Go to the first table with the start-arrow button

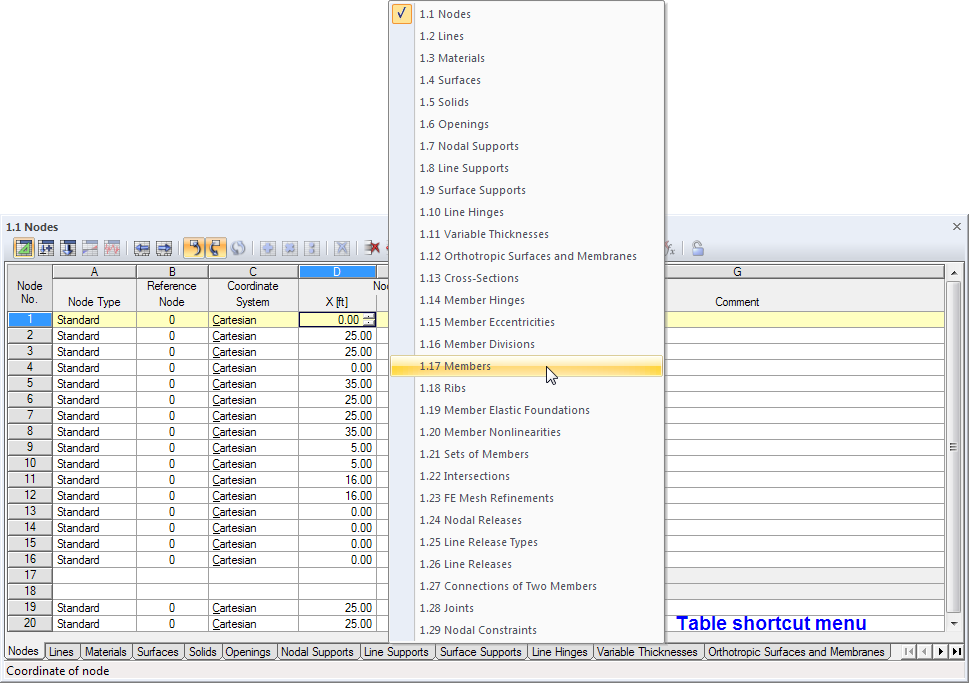coord(909,651)
